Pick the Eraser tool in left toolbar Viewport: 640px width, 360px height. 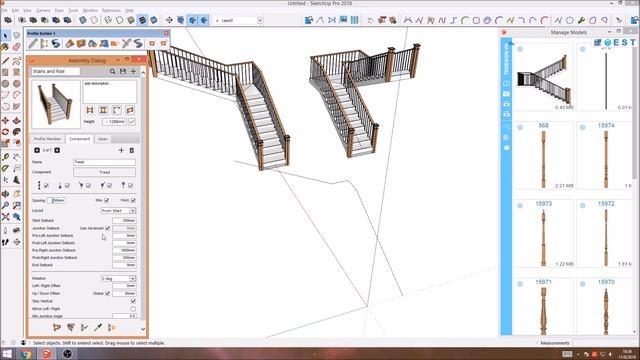[x=16, y=47]
